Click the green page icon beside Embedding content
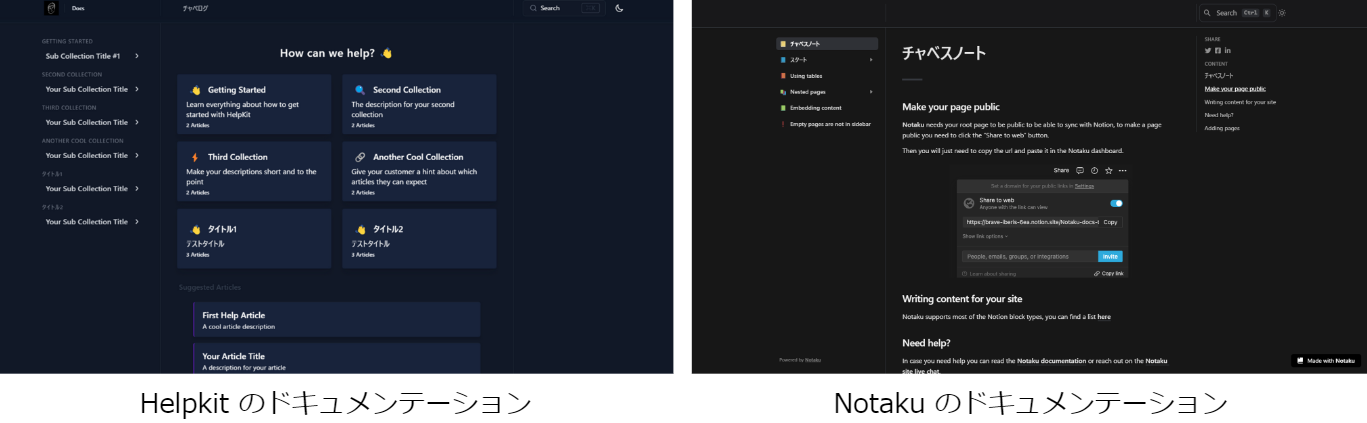 783,108
